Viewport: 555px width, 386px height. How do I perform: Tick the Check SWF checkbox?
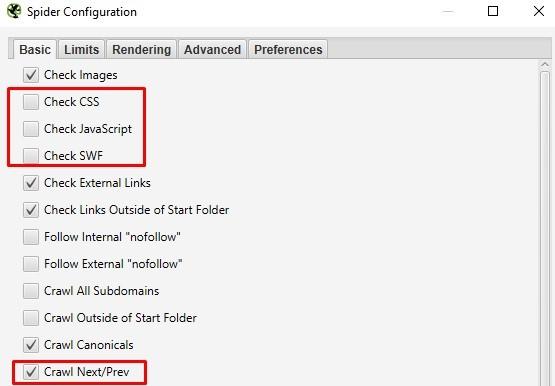click(31, 156)
